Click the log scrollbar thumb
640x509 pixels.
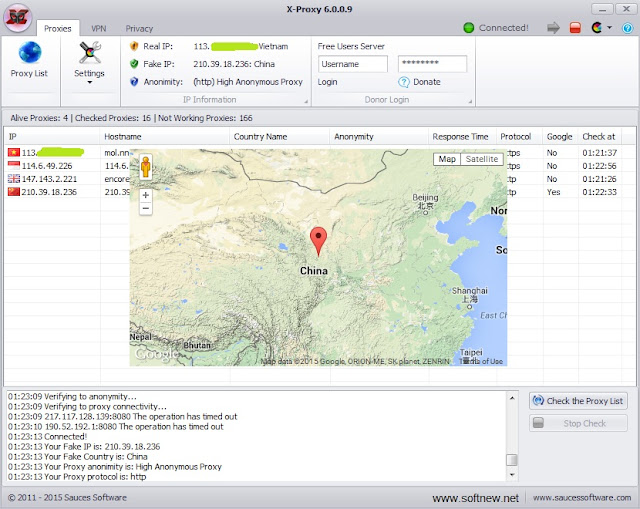tap(512, 460)
